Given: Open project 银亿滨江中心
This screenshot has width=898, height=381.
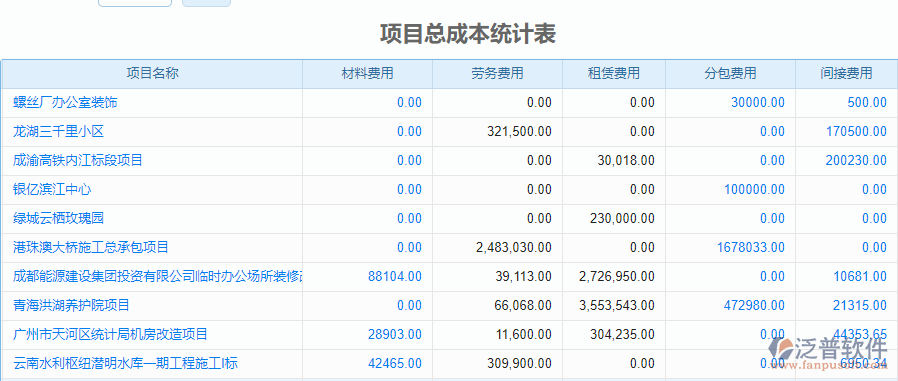Looking at the screenshot, I should click(52, 190).
